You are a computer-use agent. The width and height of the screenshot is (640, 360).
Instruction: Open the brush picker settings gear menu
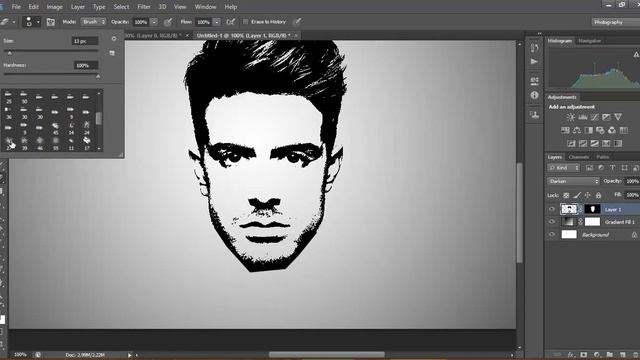[114, 39]
